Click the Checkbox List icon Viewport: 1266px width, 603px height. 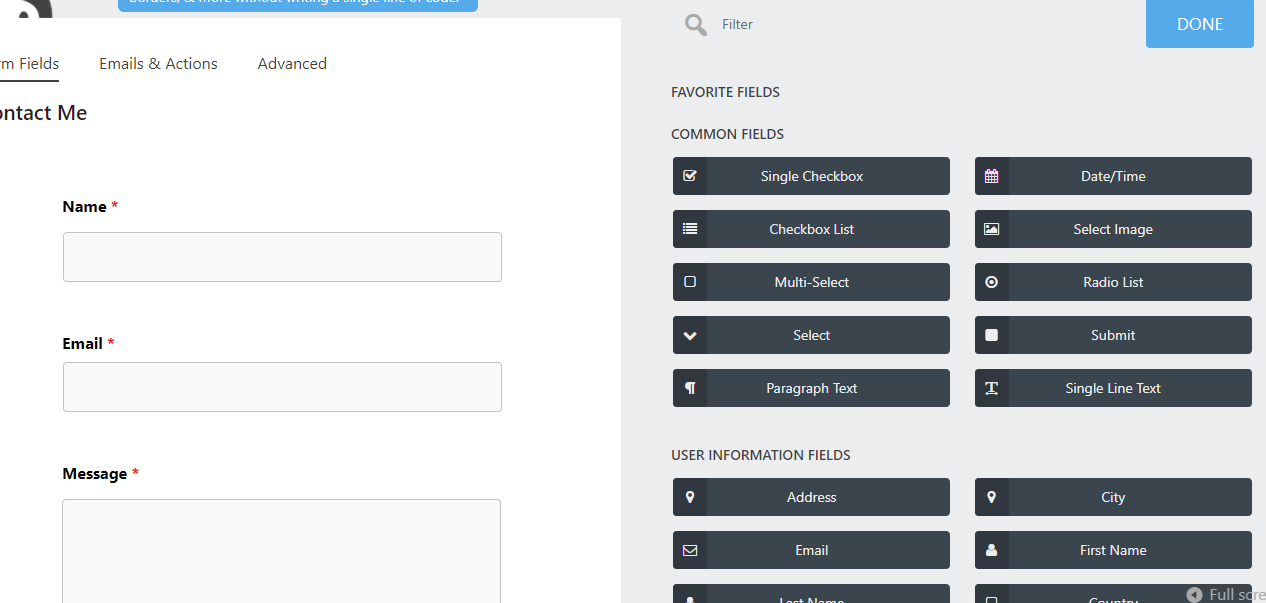(x=689, y=229)
